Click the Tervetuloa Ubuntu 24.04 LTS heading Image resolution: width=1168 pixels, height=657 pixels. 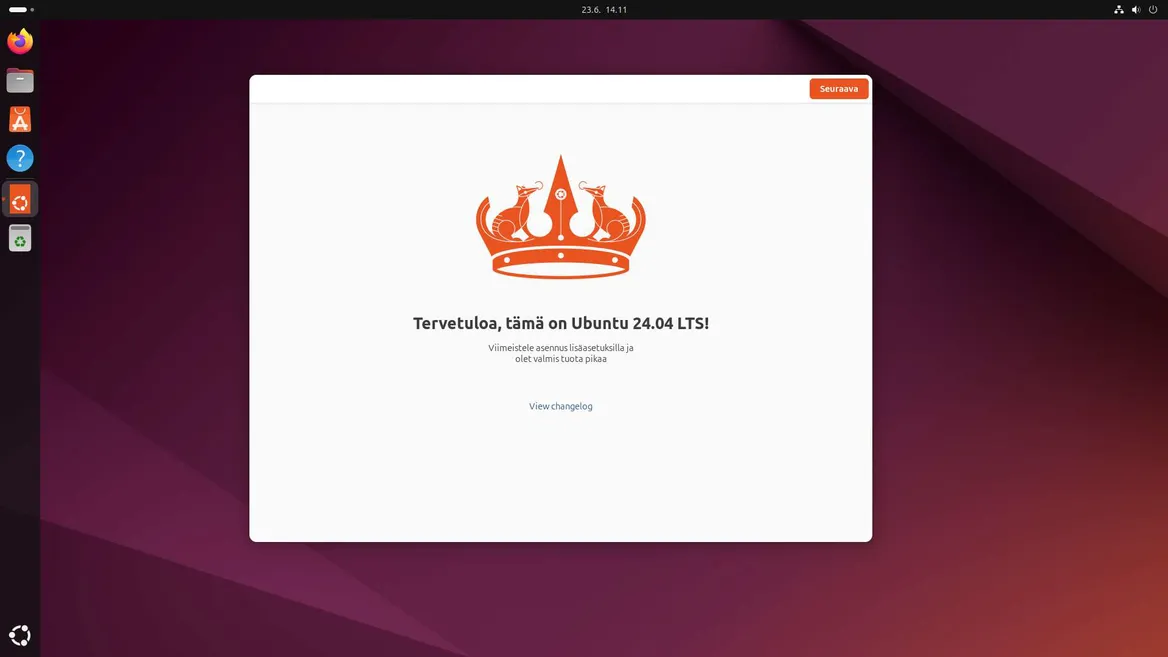click(x=560, y=323)
